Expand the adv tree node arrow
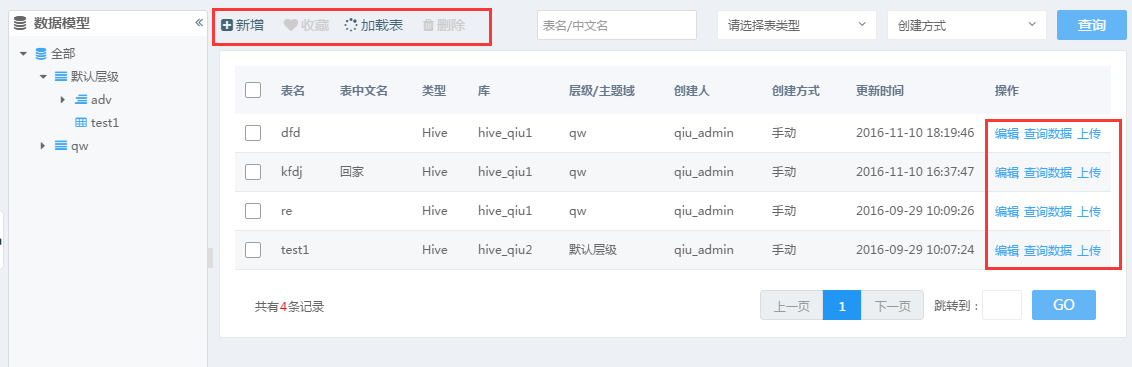The width and height of the screenshot is (1132, 367). tap(63, 99)
